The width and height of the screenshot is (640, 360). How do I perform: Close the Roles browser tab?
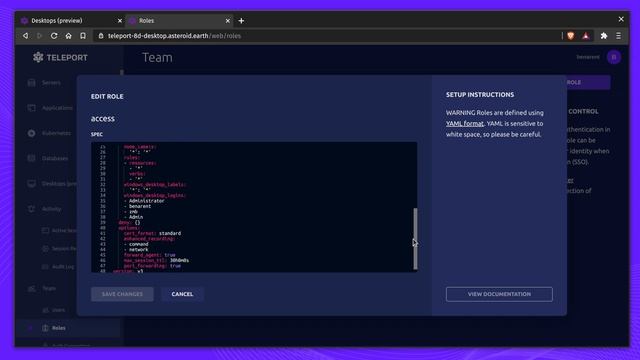coord(228,21)
